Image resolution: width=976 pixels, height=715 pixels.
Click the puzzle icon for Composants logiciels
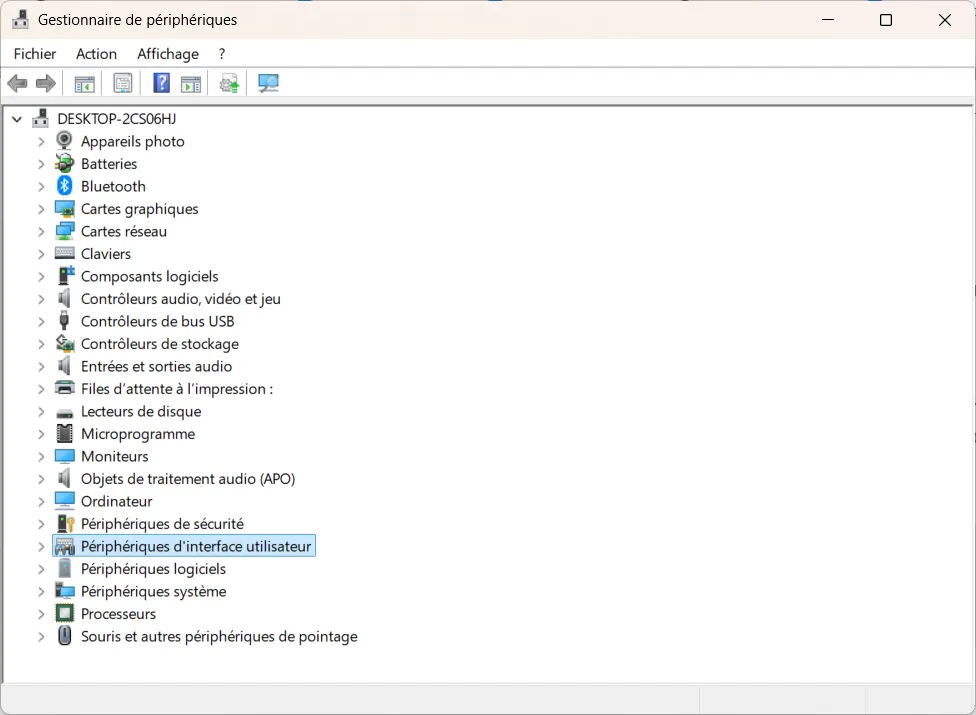point(65,275)
